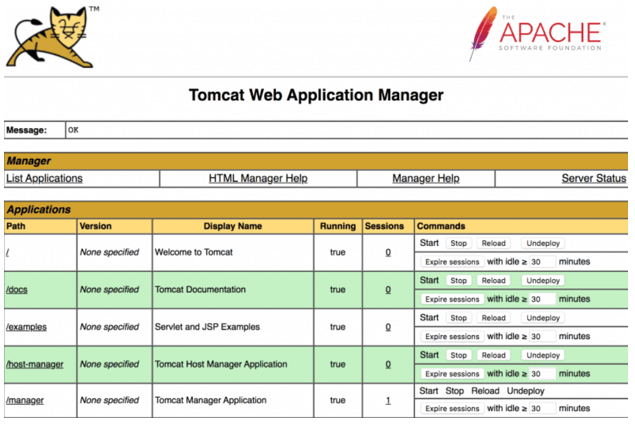Click the Apache Software Foundation logo

(x=537, y=34)
